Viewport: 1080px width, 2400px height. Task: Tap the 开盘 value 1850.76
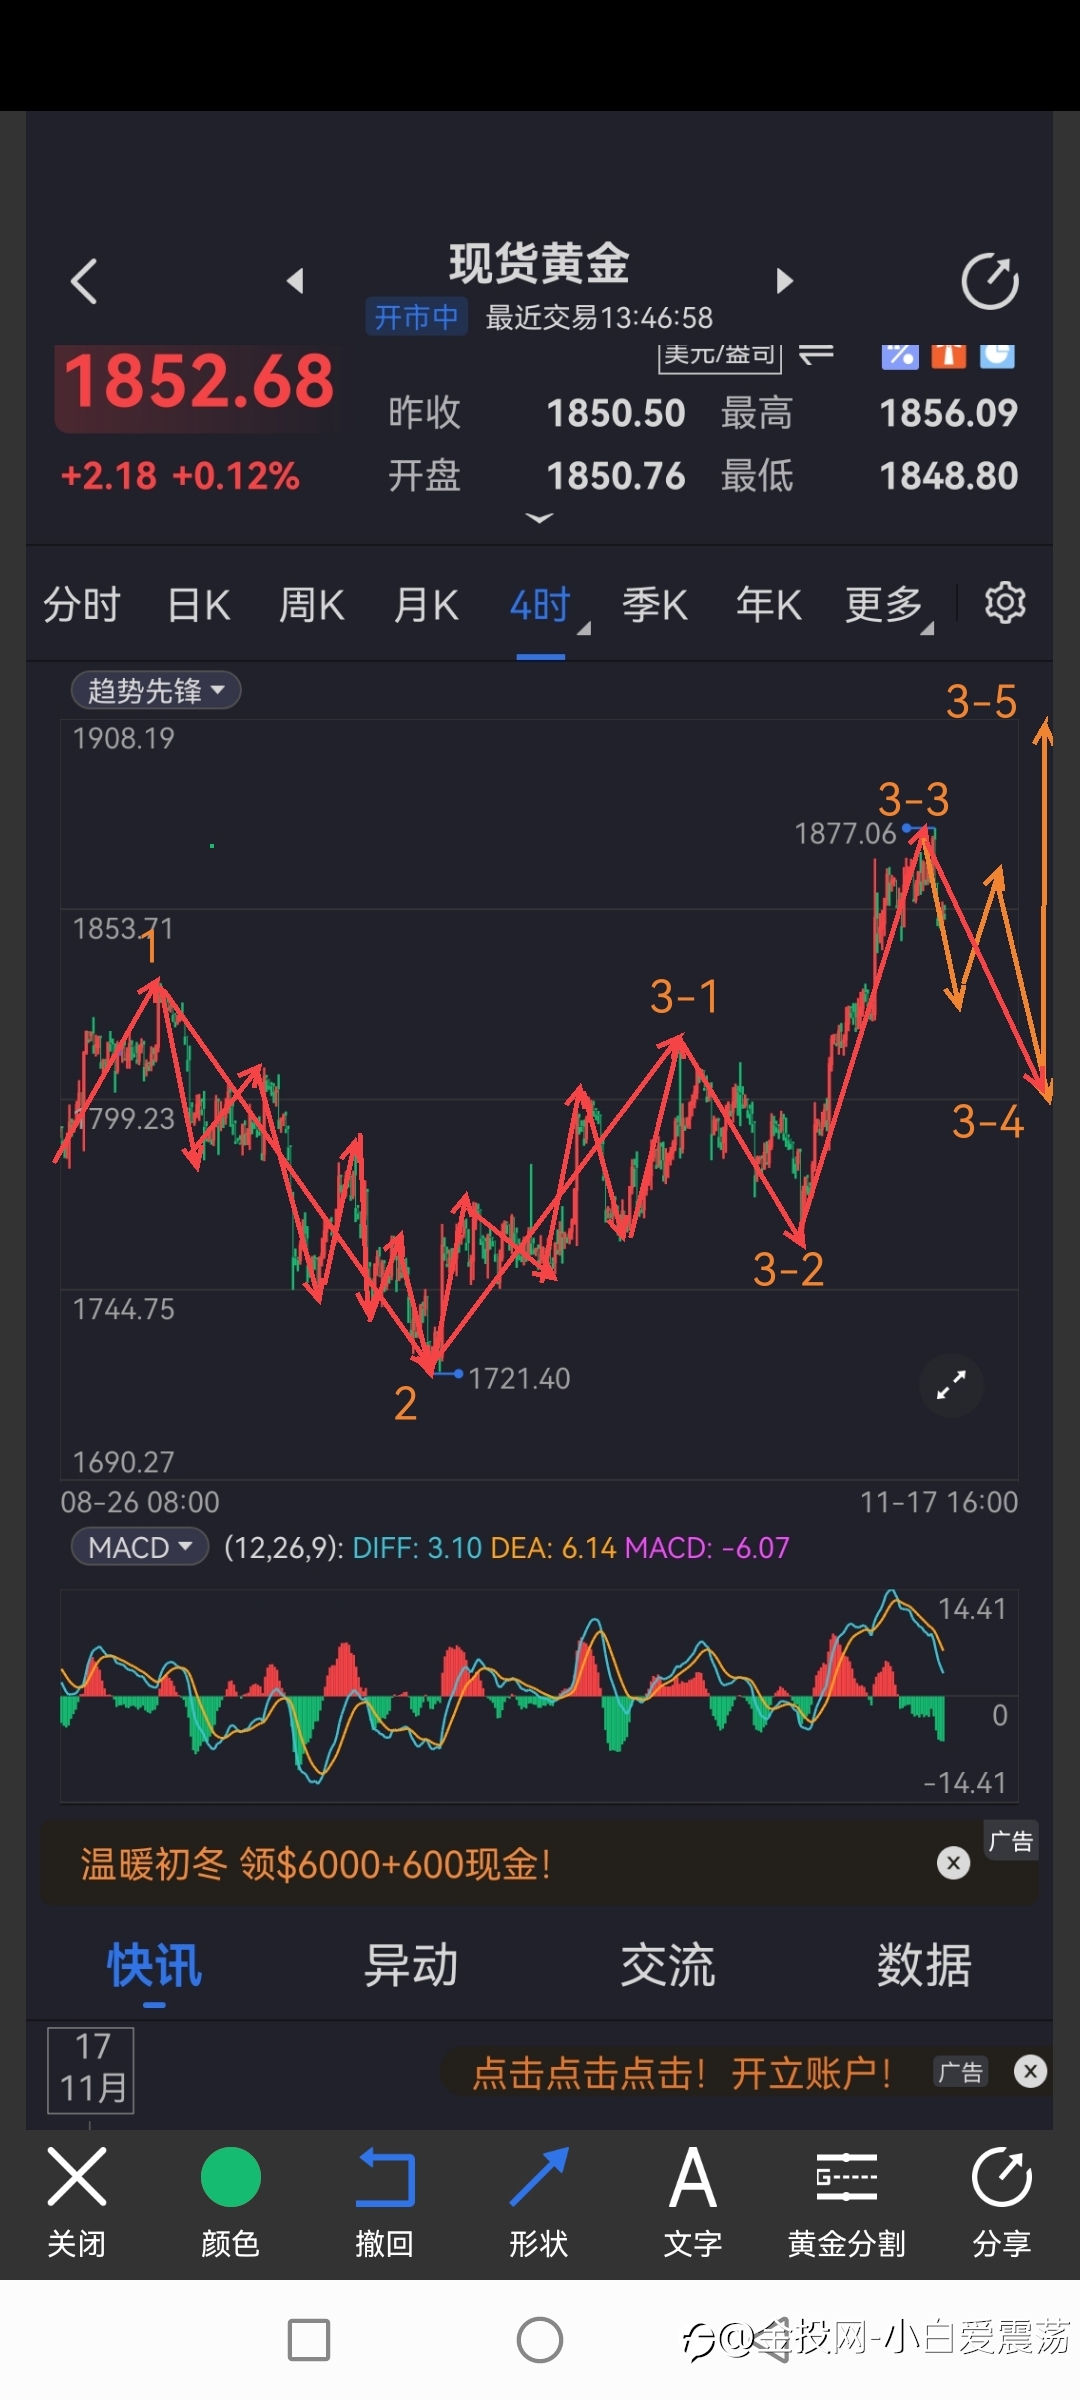click(616, 476)
